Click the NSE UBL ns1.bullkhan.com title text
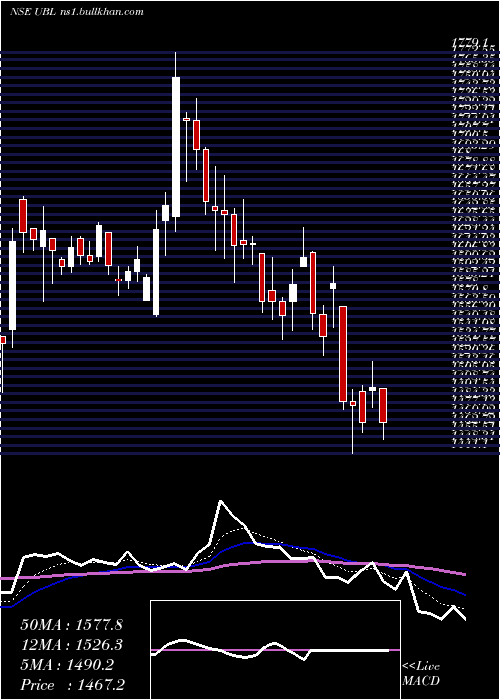Image resolution: width=500 pixels, height=700 pixels. tap(76, 12)
